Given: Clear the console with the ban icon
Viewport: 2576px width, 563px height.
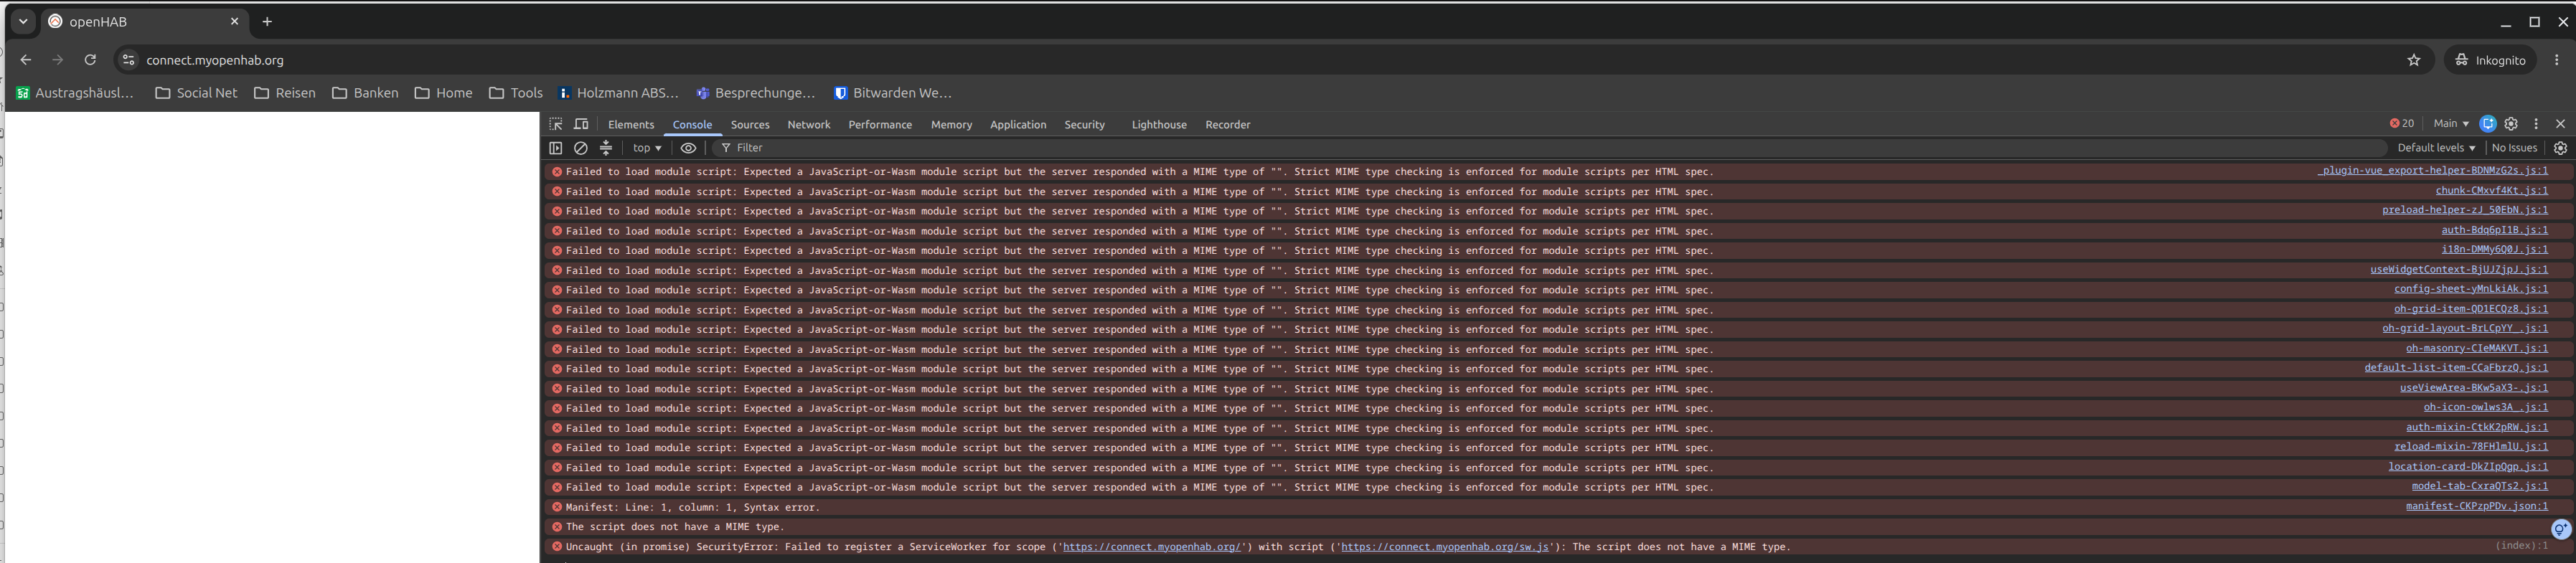Looking at the screenshot, I should click(x=581, y=148).
